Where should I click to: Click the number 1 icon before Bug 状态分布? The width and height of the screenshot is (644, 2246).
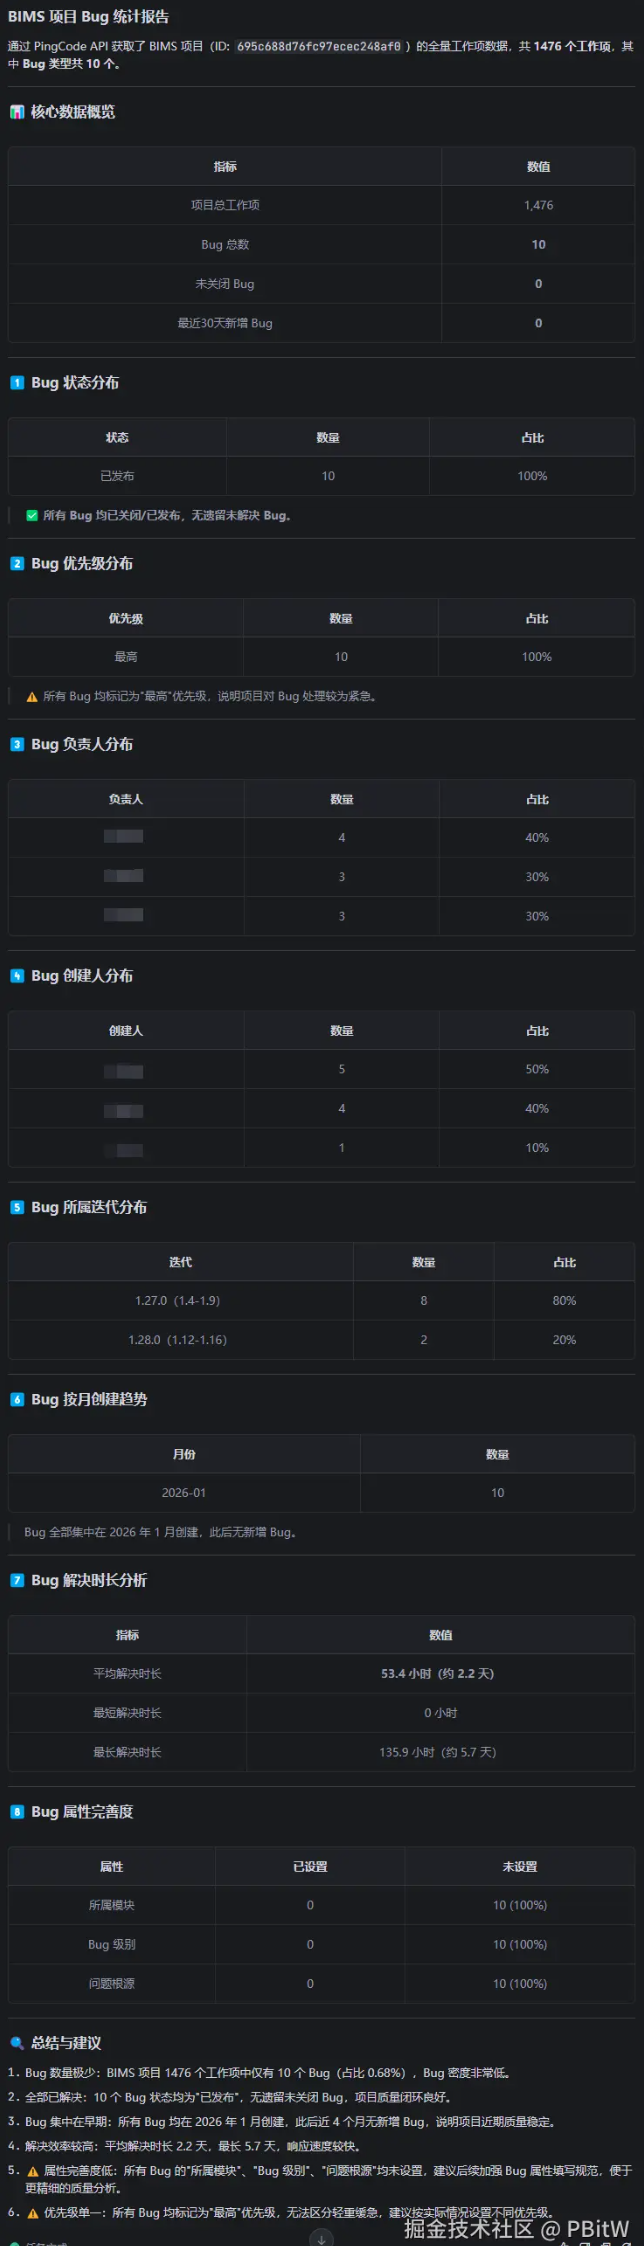tap(16, 383)
